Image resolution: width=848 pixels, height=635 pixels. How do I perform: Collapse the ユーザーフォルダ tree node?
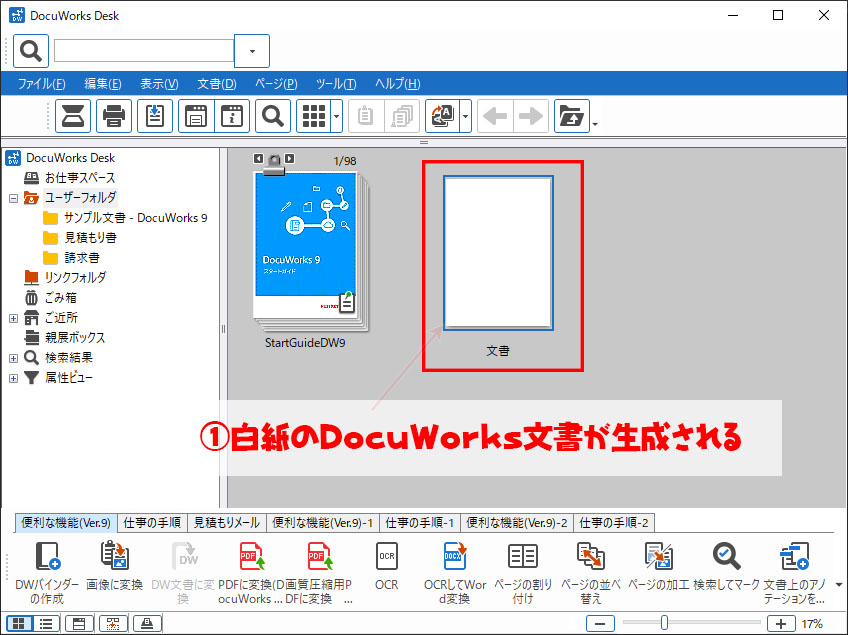point(14,199)
